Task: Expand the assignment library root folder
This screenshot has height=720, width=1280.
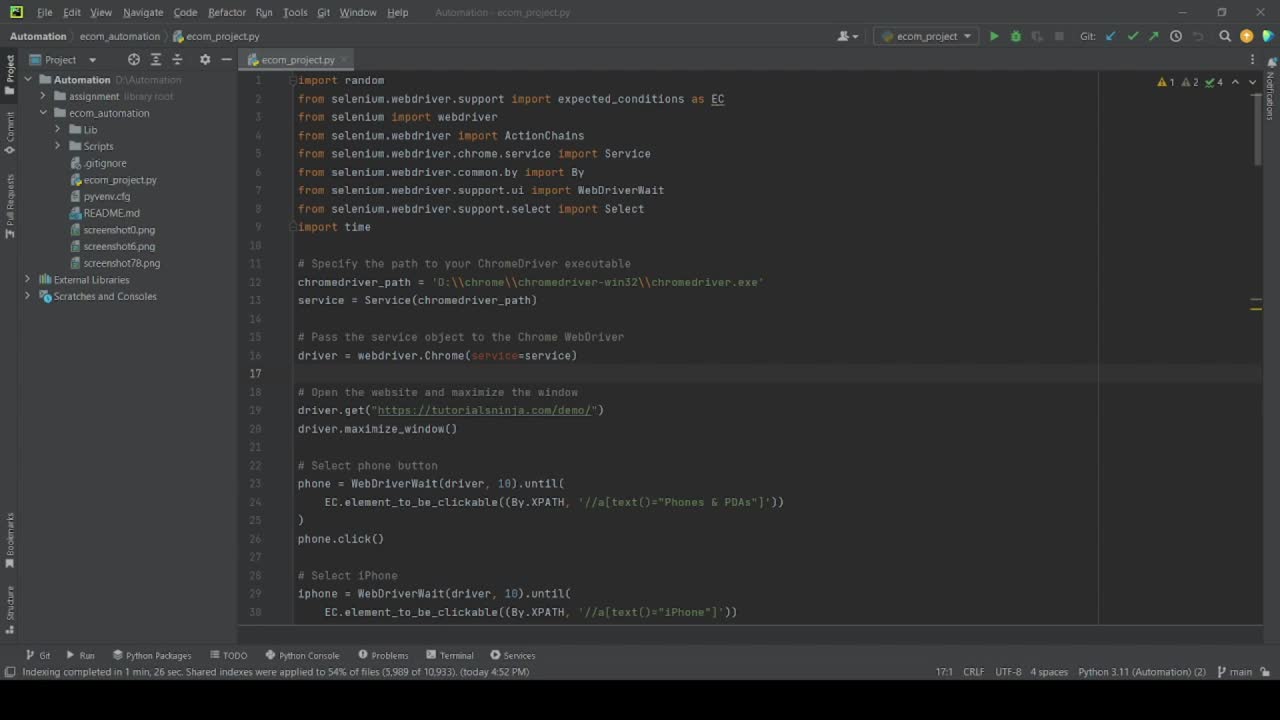Action: (43, 96)
